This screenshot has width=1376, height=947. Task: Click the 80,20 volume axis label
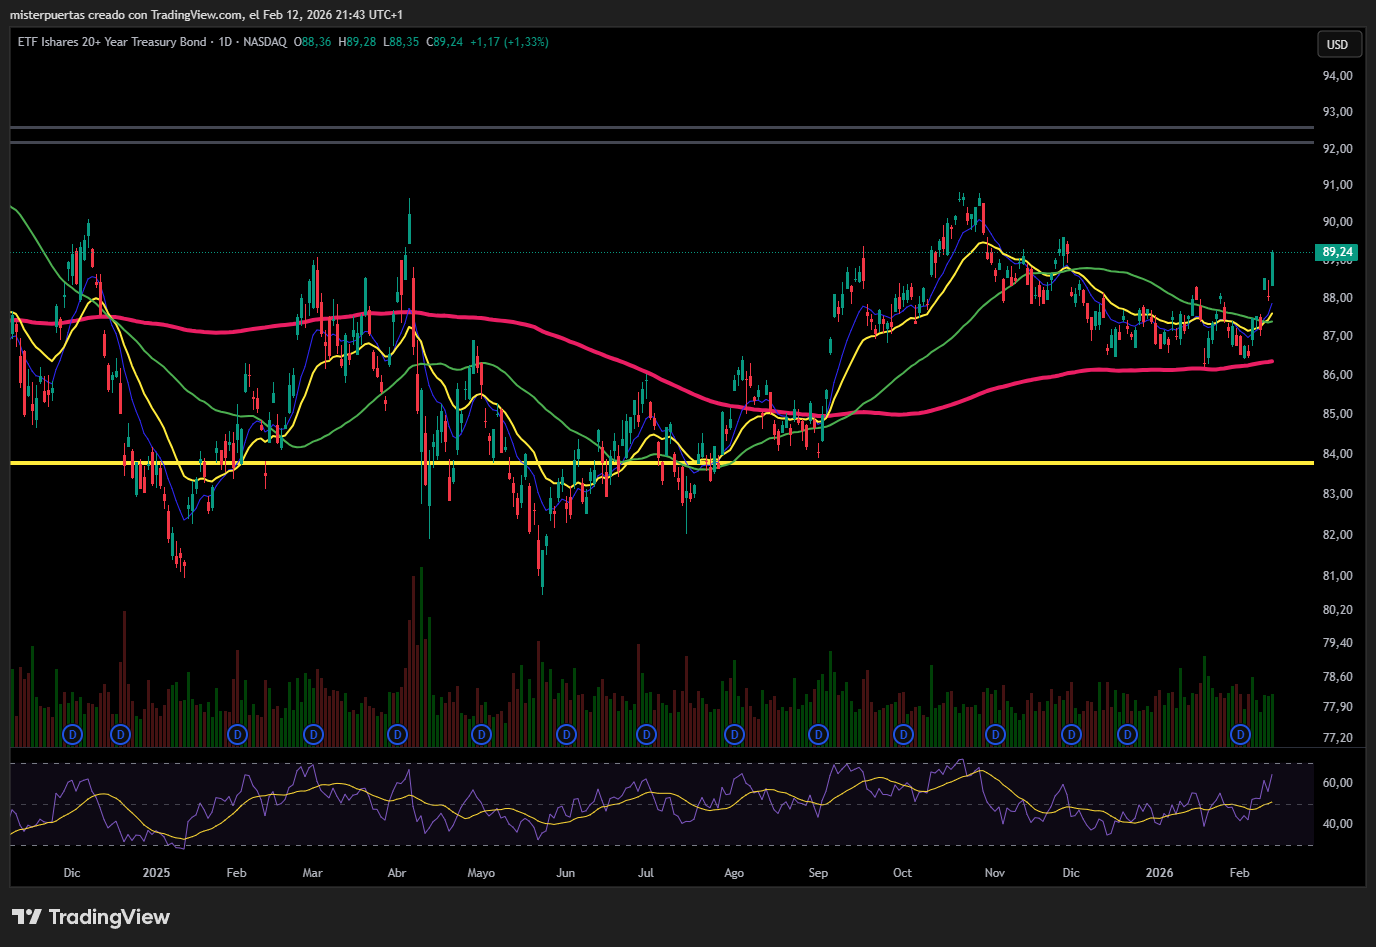pos(1337,609)
